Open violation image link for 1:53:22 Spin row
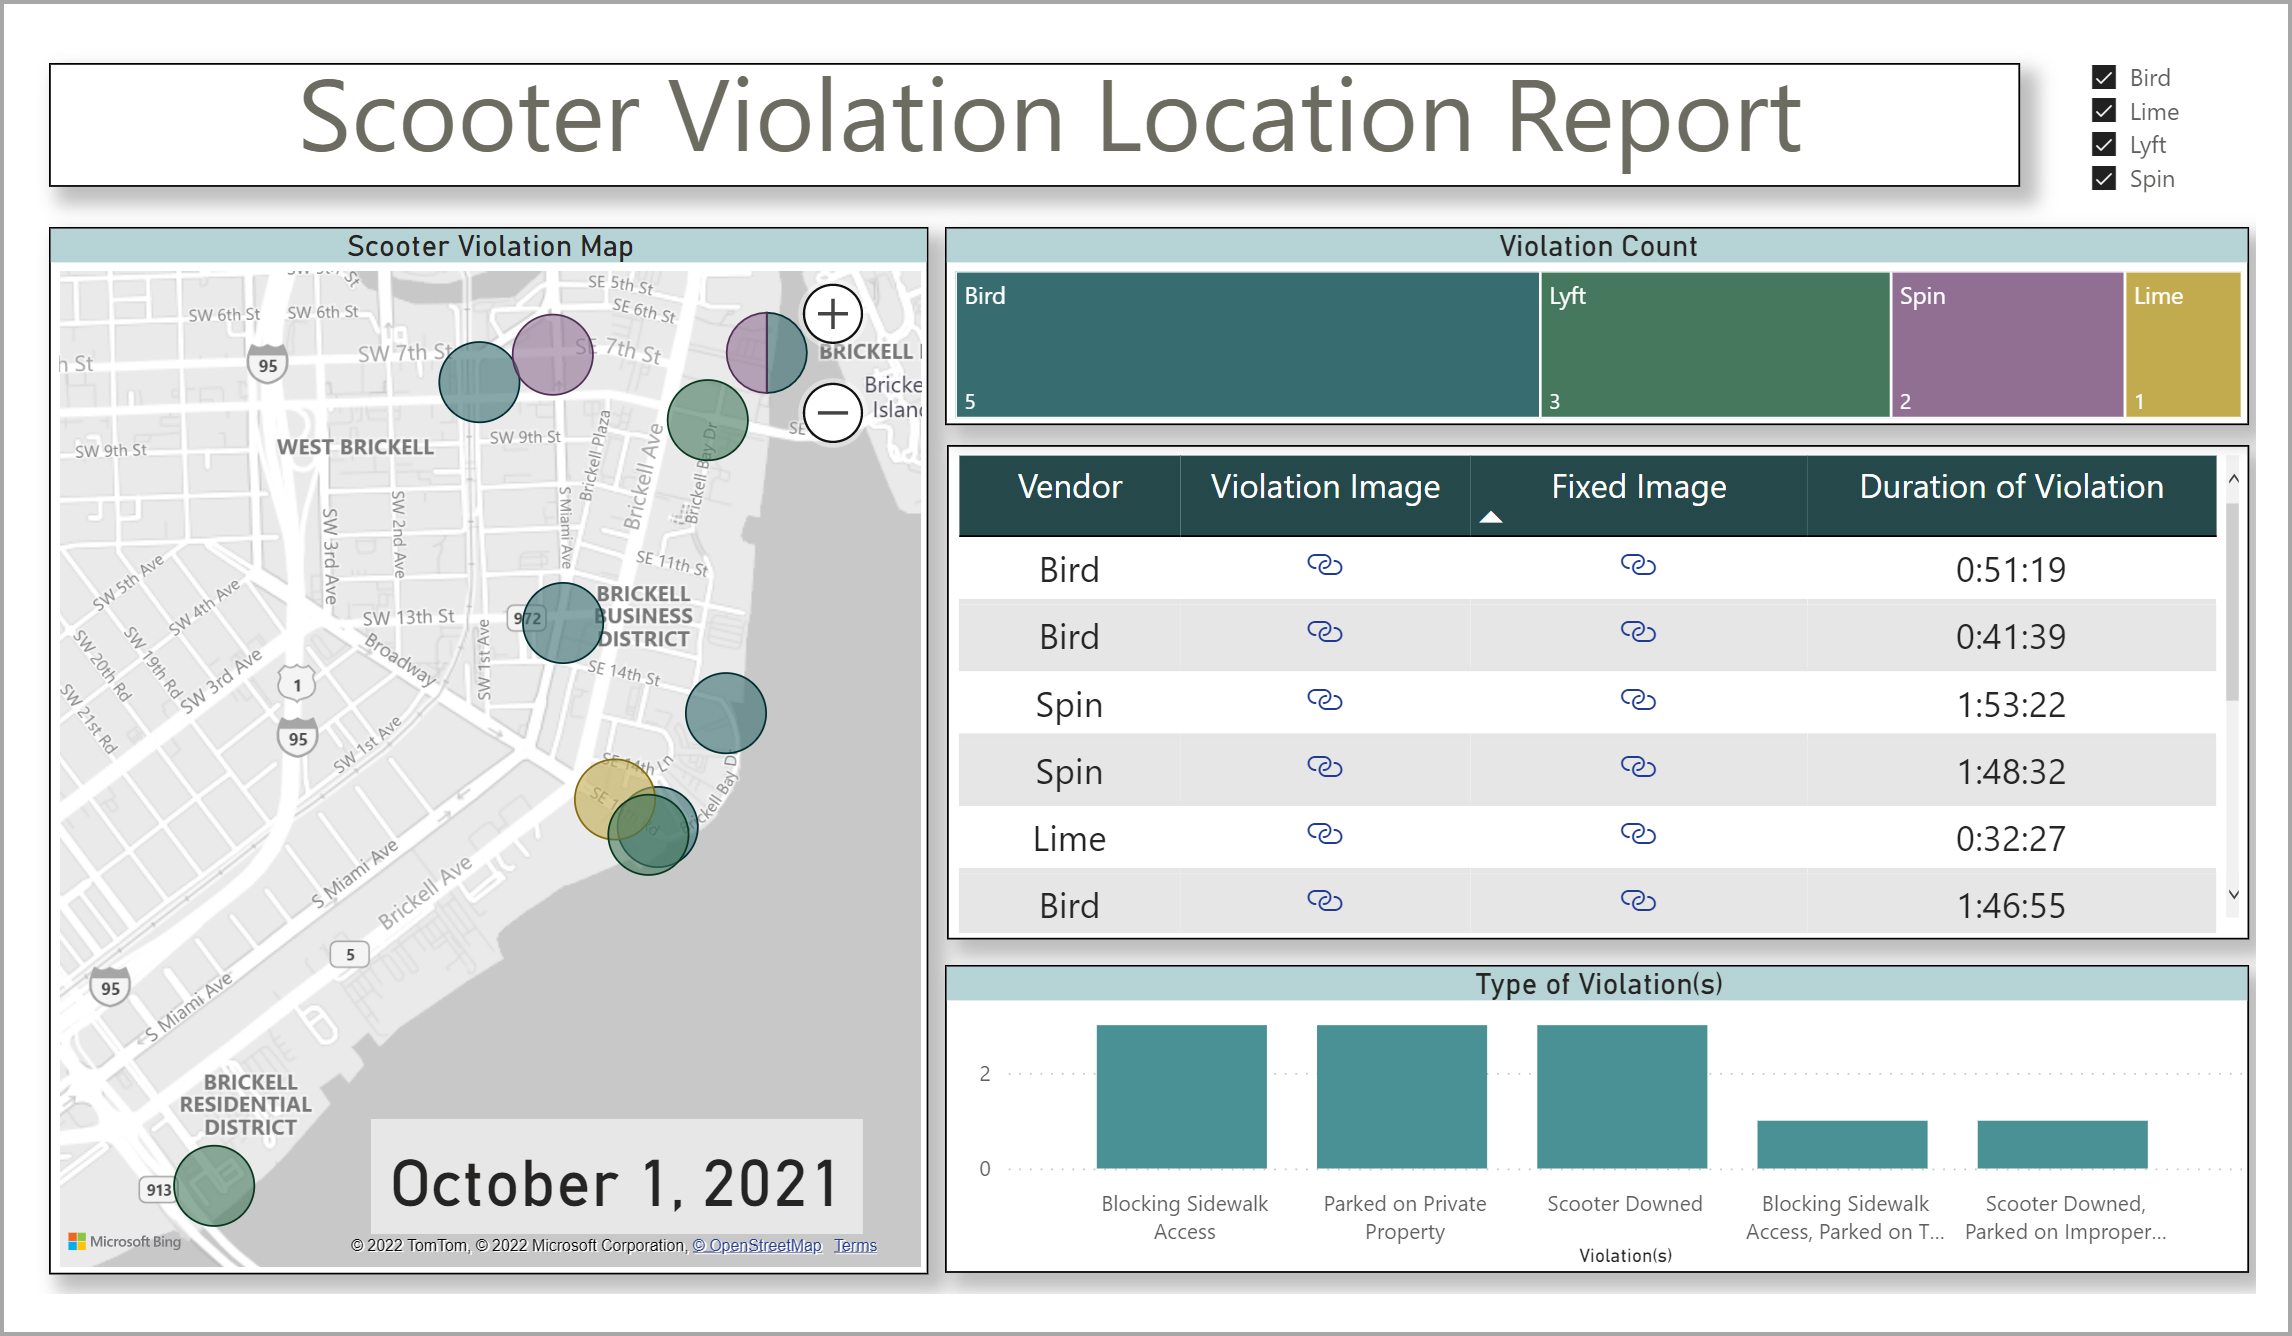2292x1336 pixels. 1324,700
